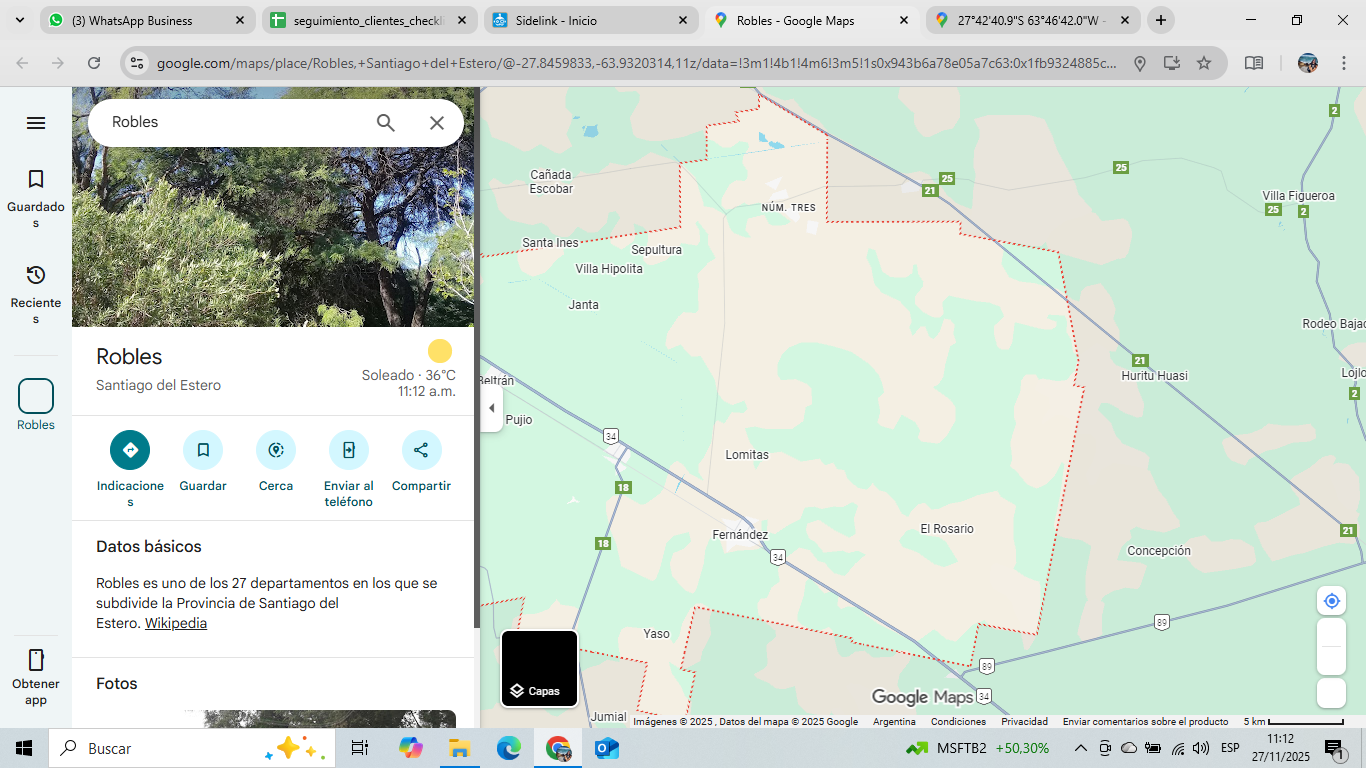Viewport: 1366px width, 768px height.
Task: Click the Condiciones link in footer
Action: pos(958,721)
